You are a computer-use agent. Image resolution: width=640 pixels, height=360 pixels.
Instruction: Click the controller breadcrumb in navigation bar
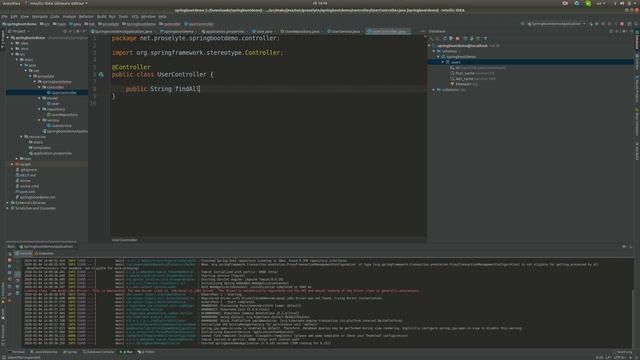click(x=170, y=24)
